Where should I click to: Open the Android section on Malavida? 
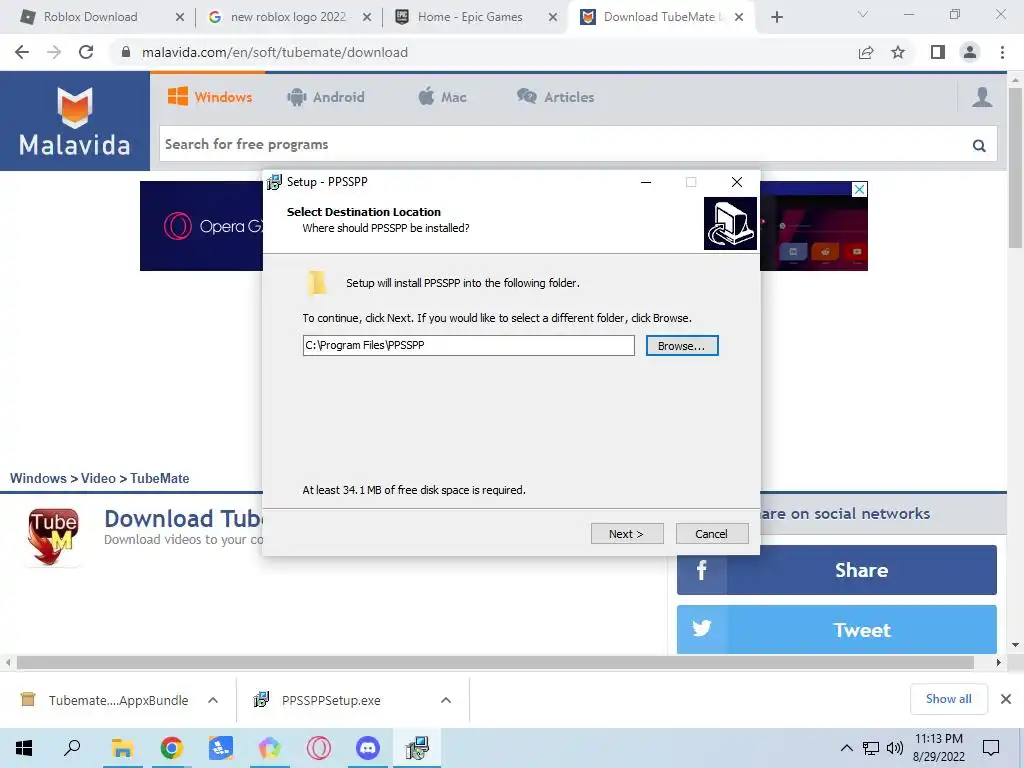[x=325, y=97]
